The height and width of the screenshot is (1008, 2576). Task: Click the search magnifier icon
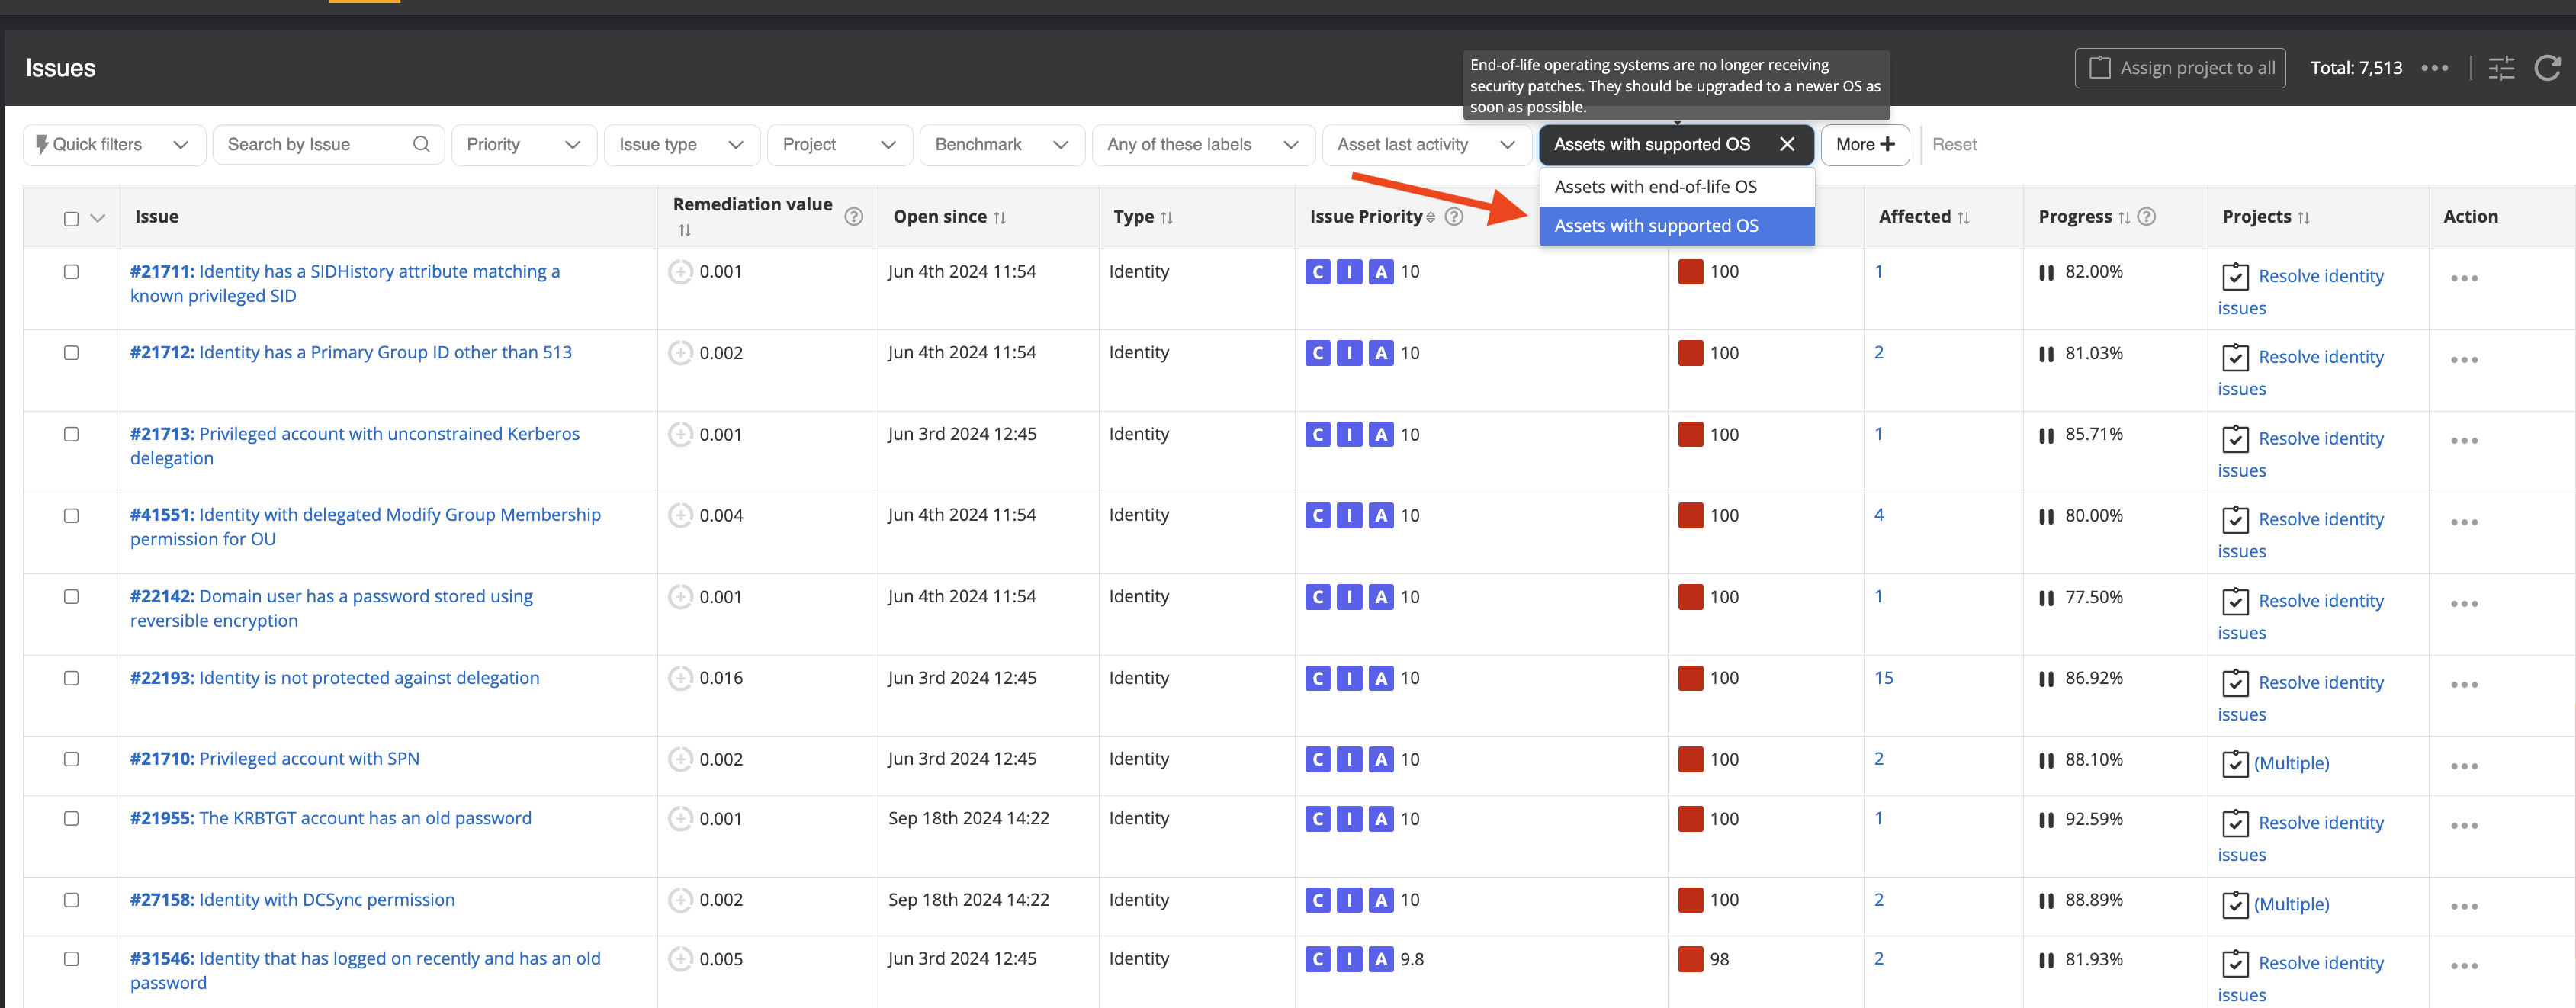coord(421,144)
